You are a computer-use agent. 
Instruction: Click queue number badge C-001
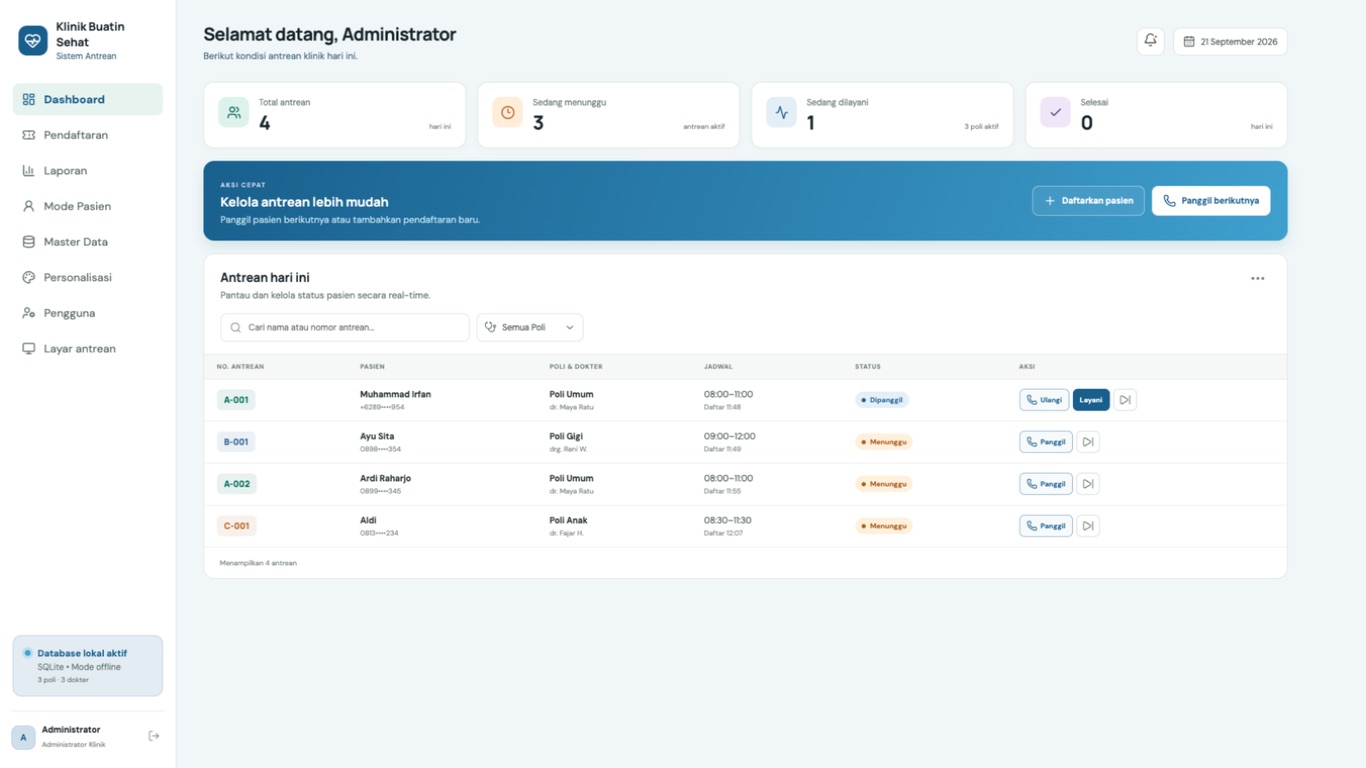tap(236, 526)
